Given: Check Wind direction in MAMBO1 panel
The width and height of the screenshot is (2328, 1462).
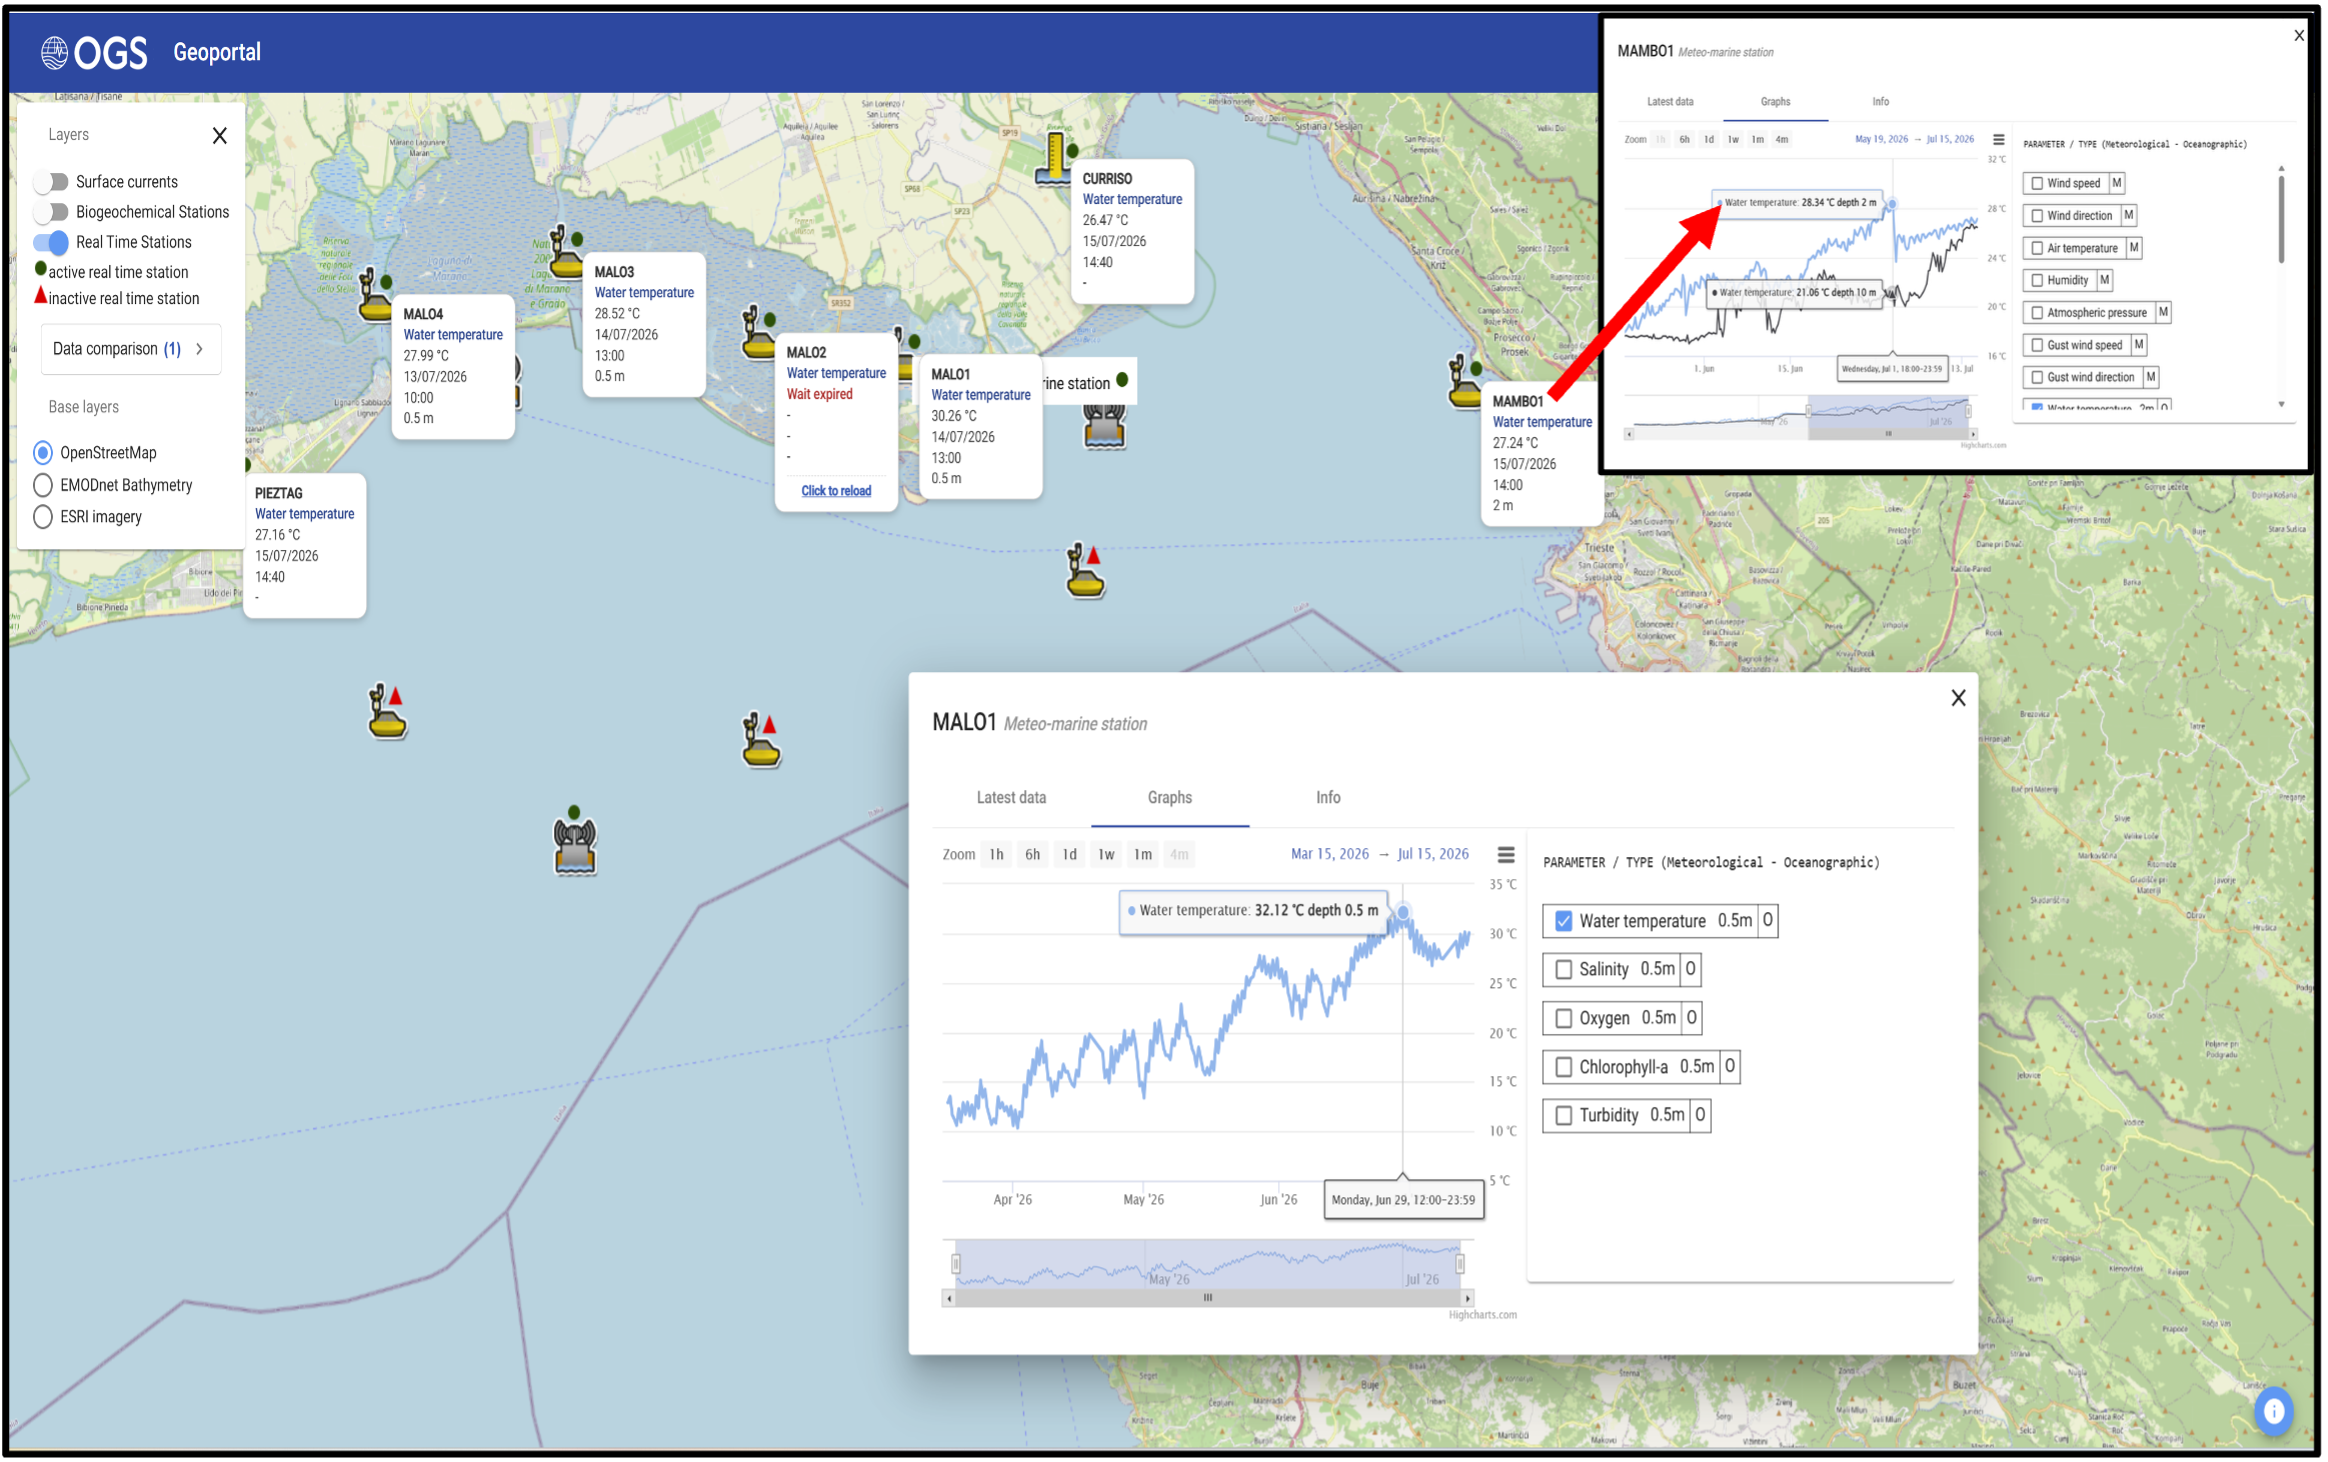Looking at the screenshot, I should click(x=2037, y=216).
